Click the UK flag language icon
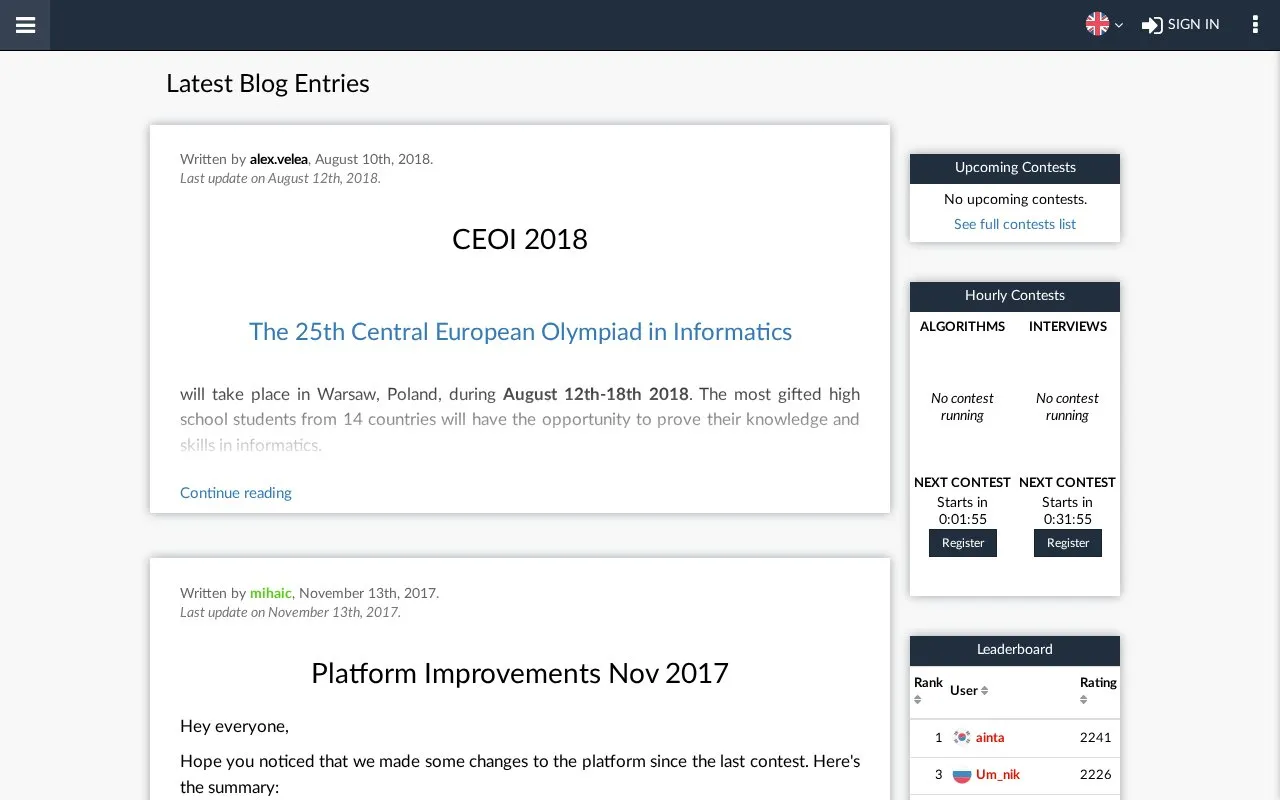 pyautogui.click(x=1097, y=25)
